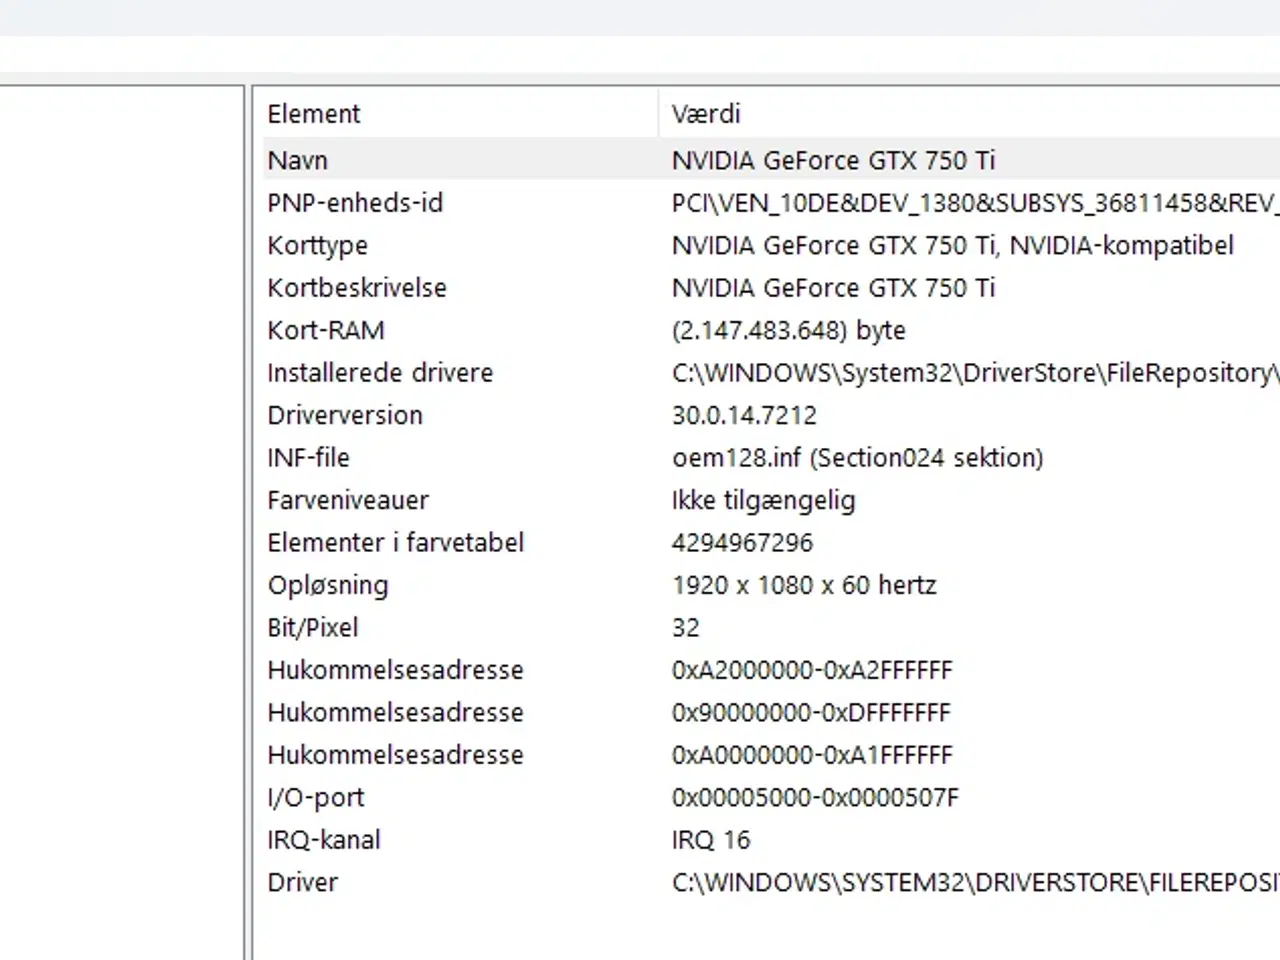Select the Driverversion row label
The image size is (1280, 960).
click(345, 415)
